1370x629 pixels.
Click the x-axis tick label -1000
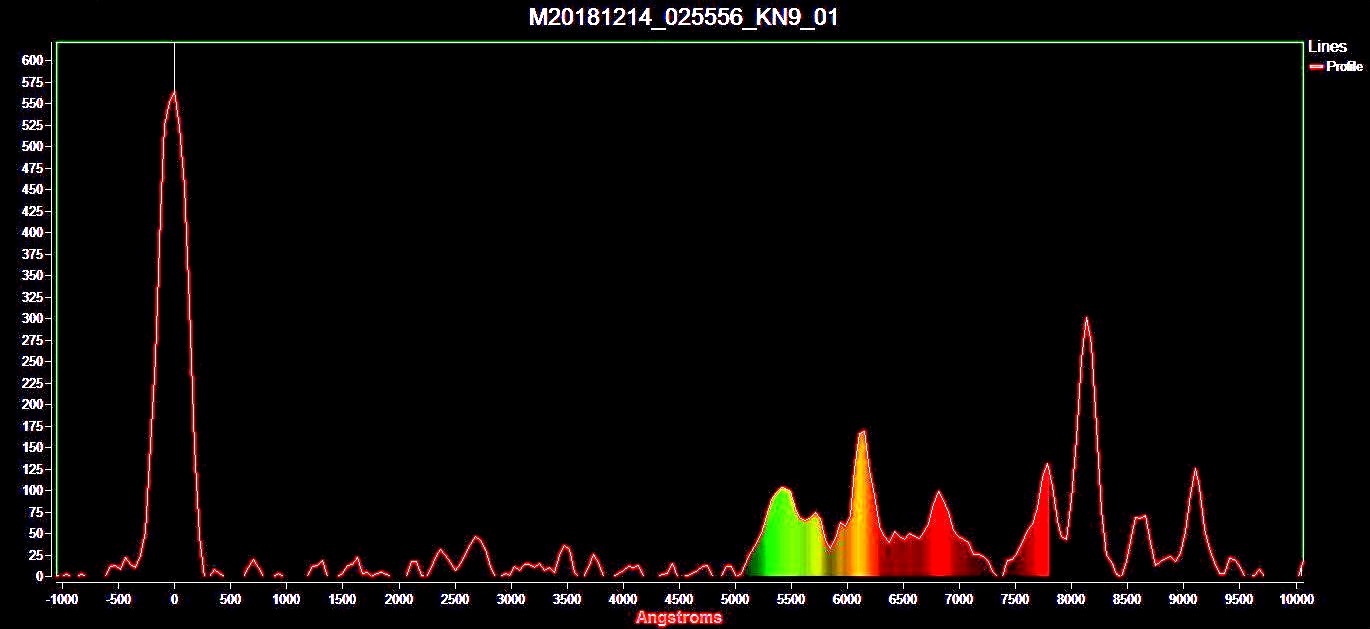tap(62, 599)
